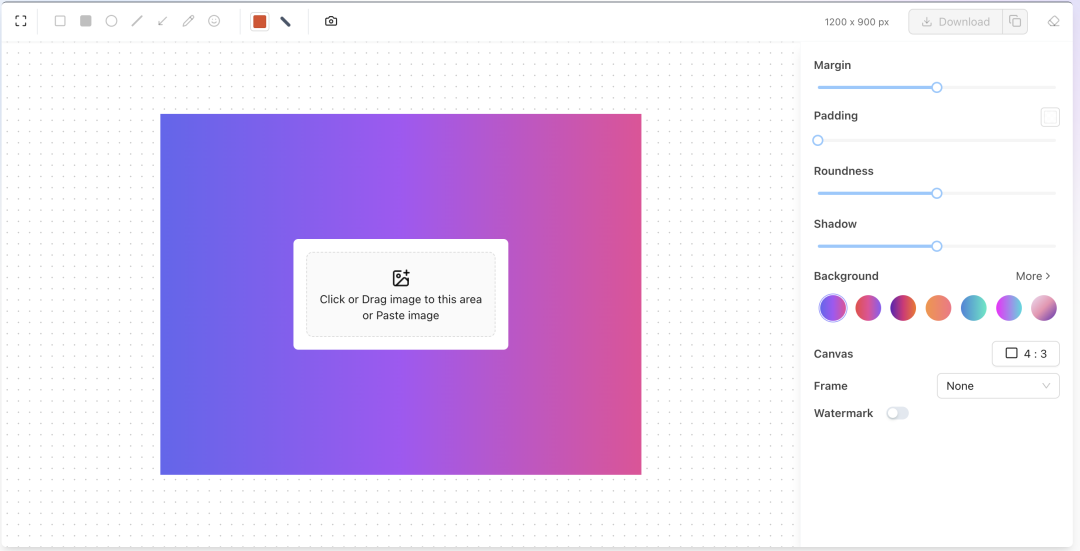Select the pink-to-purple gradient background
The width and height of the screenshot is (1080, 551).
(x=868, y=308)
